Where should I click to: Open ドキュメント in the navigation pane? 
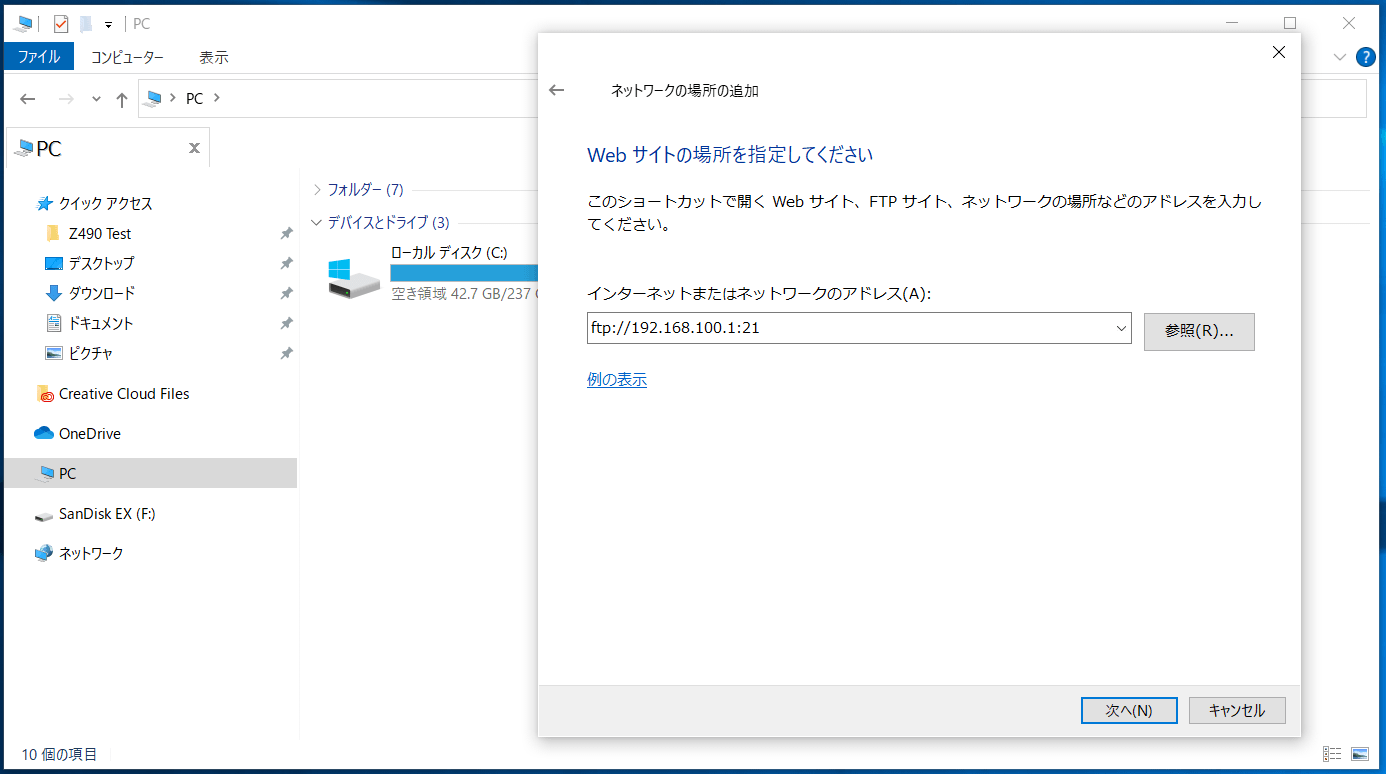[x=100, y=323]
